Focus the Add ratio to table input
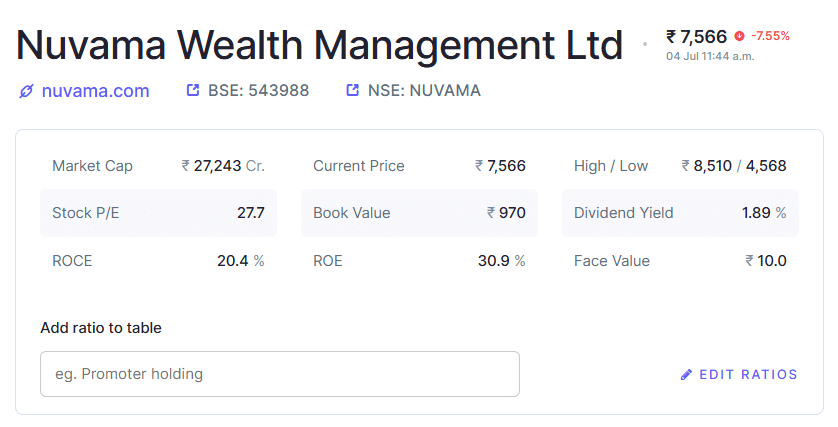Viewport: 838px width, 427px height. 280,374
